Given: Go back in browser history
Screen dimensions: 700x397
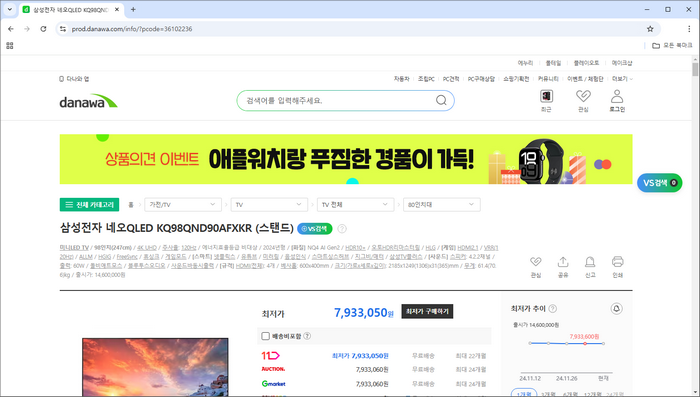Looking at the screenshot, I should [x=11, y=29].
